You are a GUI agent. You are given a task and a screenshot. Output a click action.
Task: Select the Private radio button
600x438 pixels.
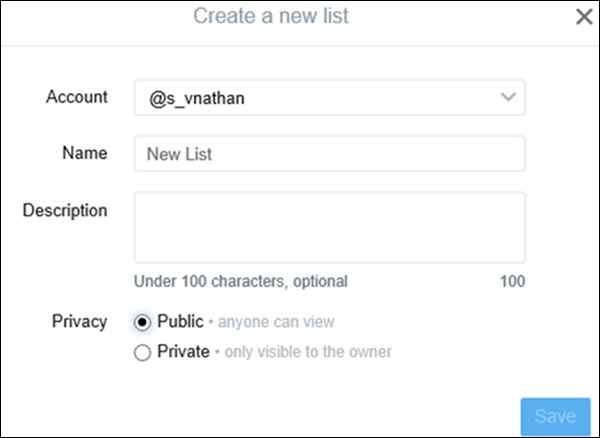(x=142, y=352)
